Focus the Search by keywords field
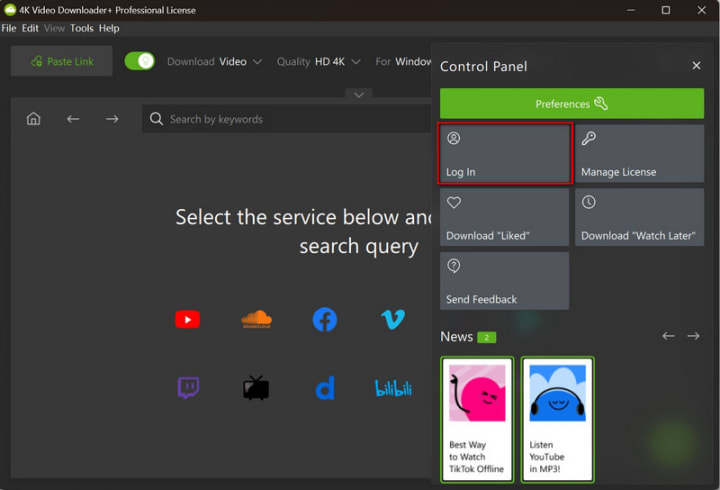The height and width of the screenshot is (490, 720). (287, 119)
